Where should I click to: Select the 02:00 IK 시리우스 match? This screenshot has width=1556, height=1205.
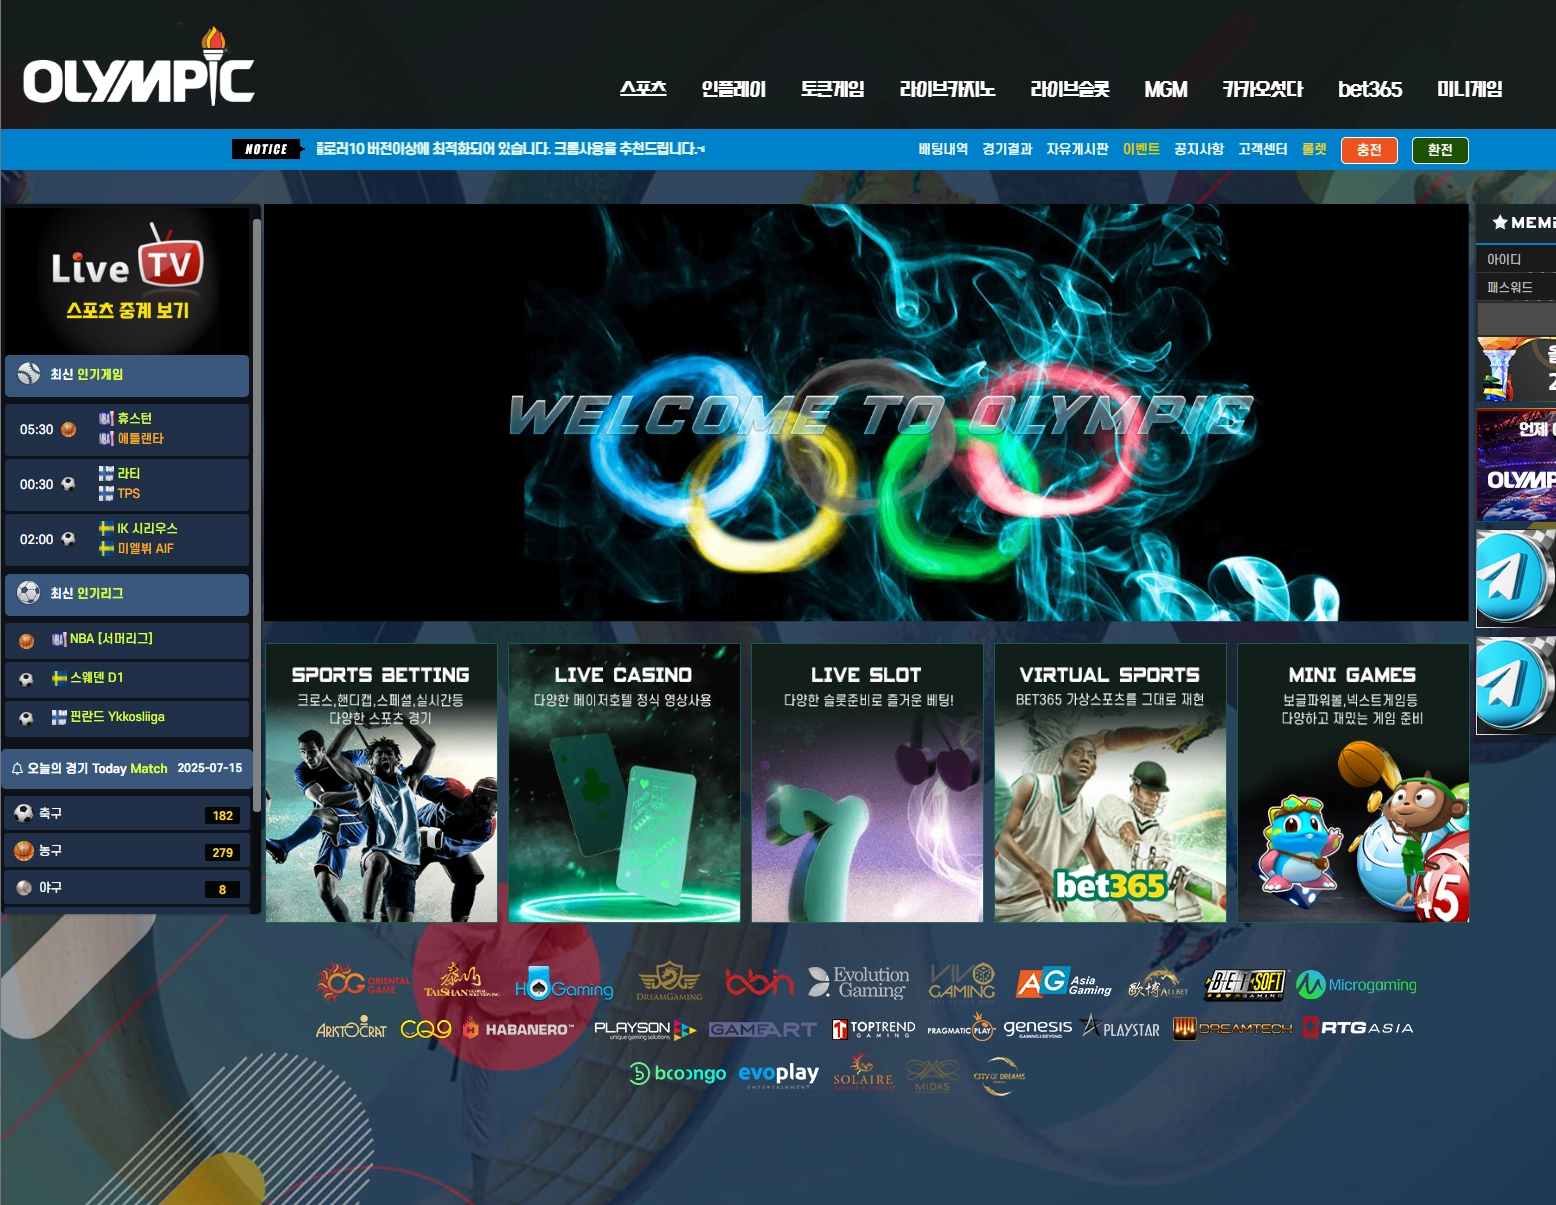pyautogui.click(x=127, y=539)
